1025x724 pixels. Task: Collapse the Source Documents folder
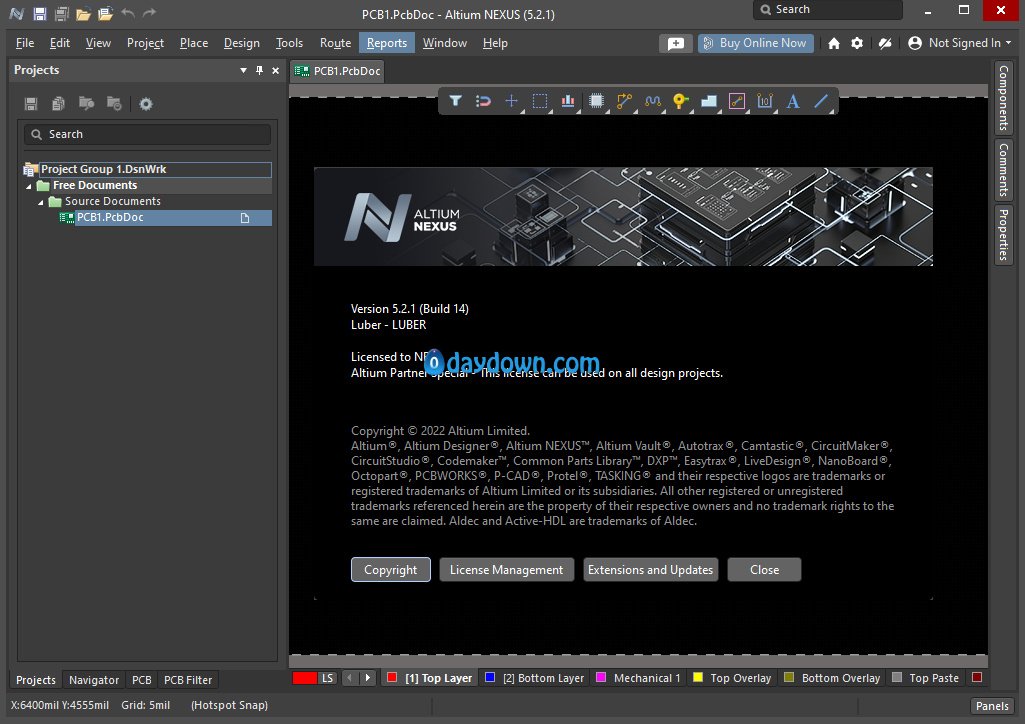pos(41,202)
